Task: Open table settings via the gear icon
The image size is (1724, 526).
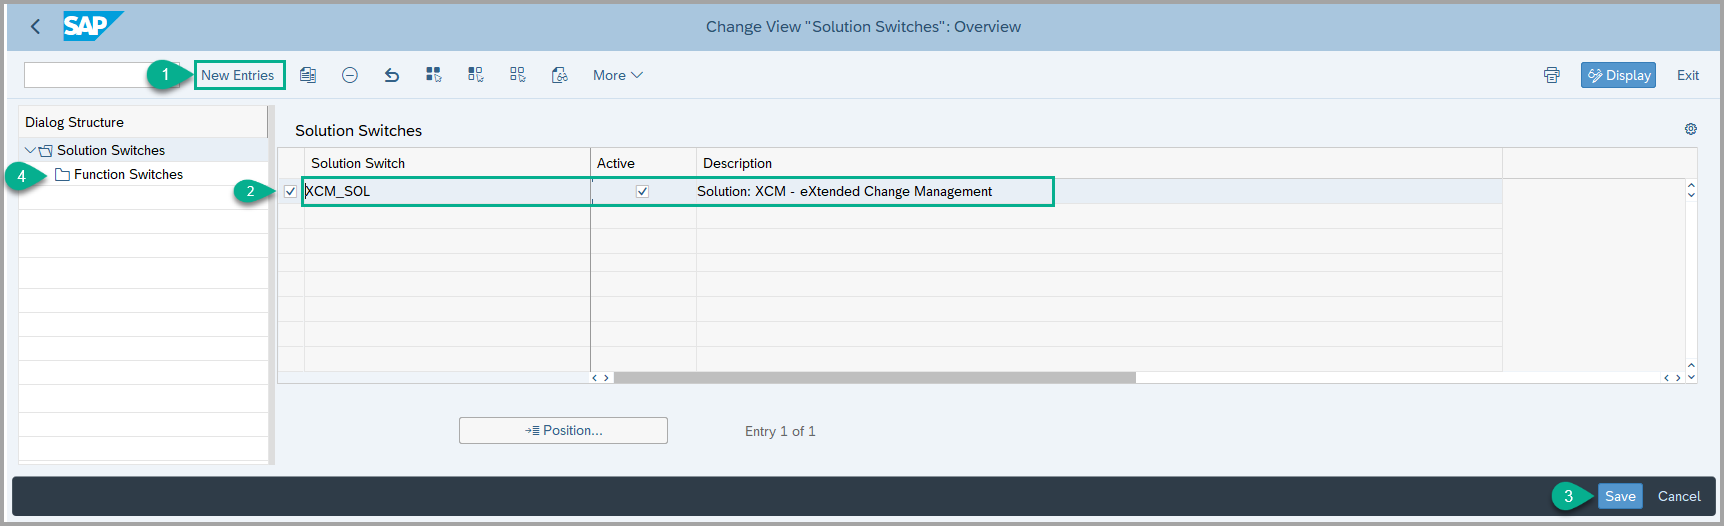Action: click(1690, 129)
